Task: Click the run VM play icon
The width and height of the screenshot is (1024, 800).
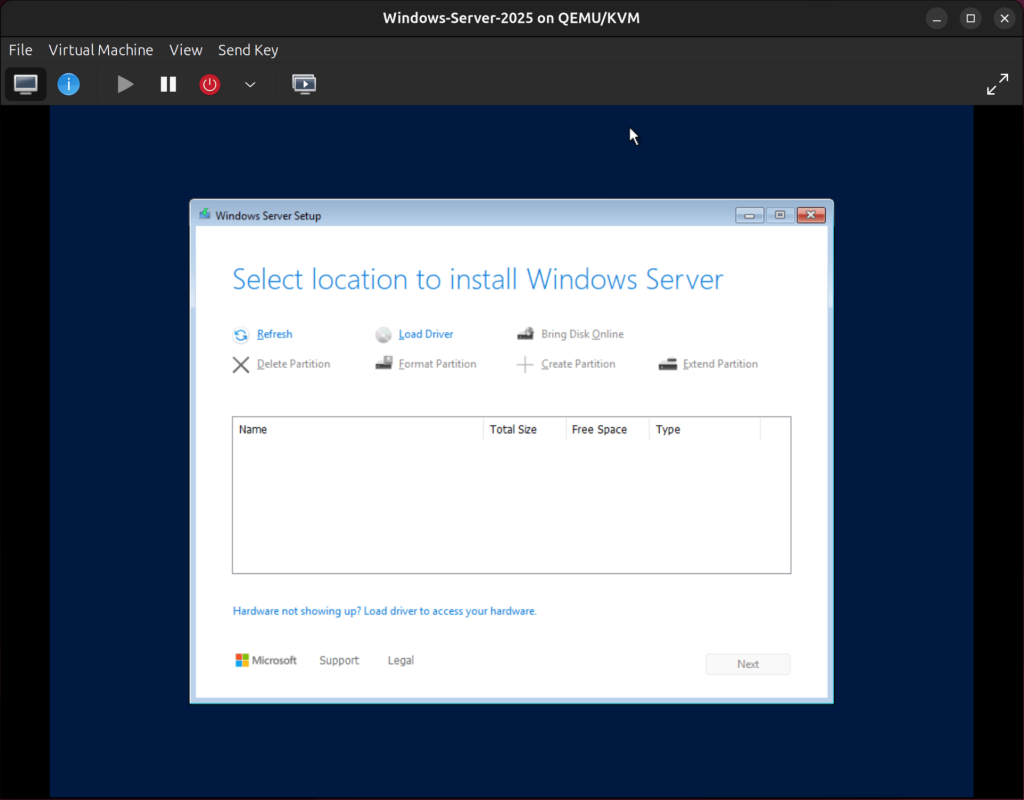Action: (x=125, y=84)
